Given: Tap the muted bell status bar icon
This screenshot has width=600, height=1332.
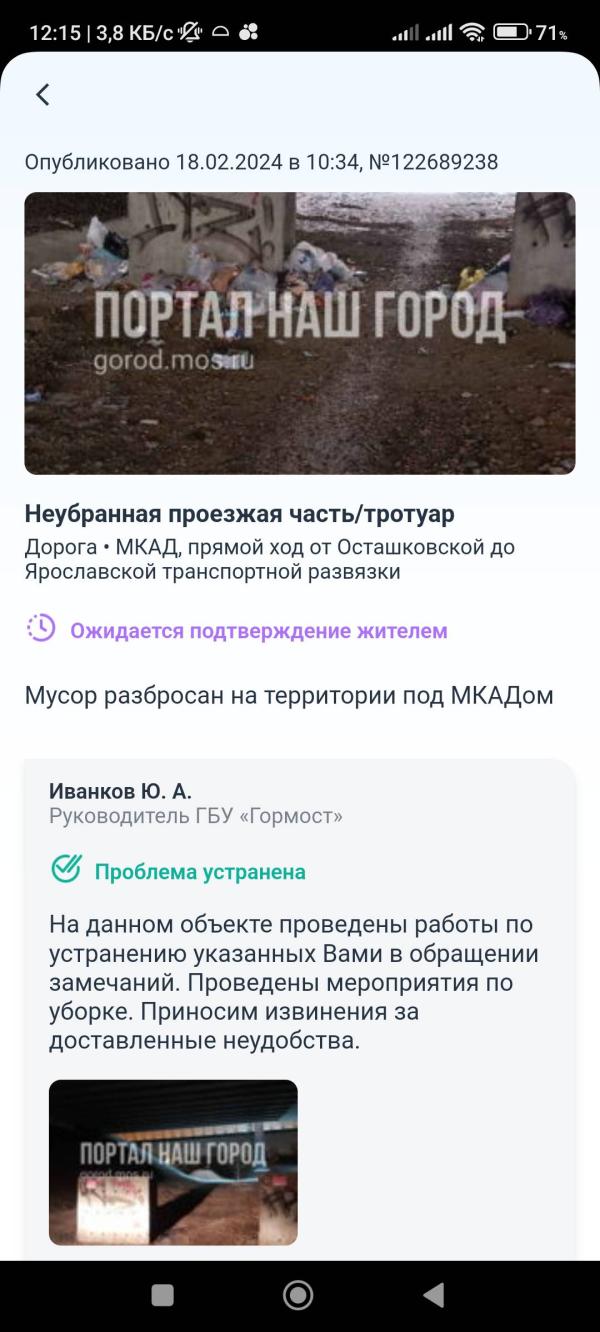Looking at the screenshot, I should 189,32.
